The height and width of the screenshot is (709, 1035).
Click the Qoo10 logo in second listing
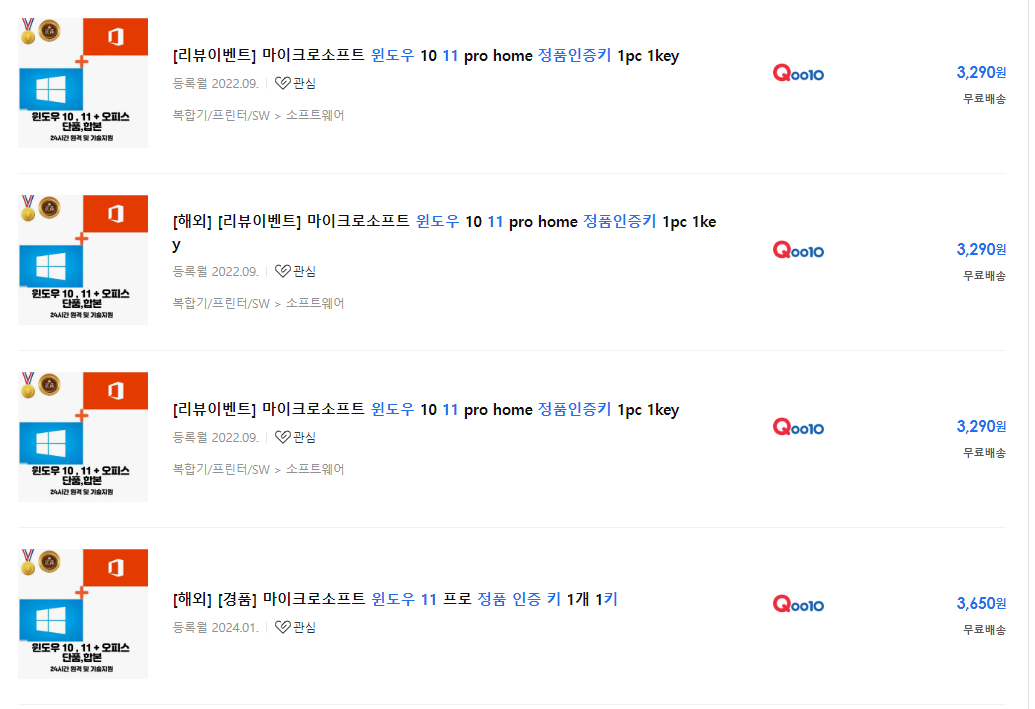tap(798, 250)
